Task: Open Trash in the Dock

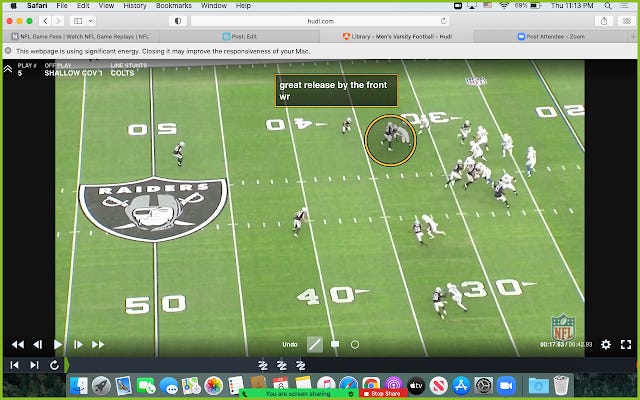Action: [x=561, y=386]
